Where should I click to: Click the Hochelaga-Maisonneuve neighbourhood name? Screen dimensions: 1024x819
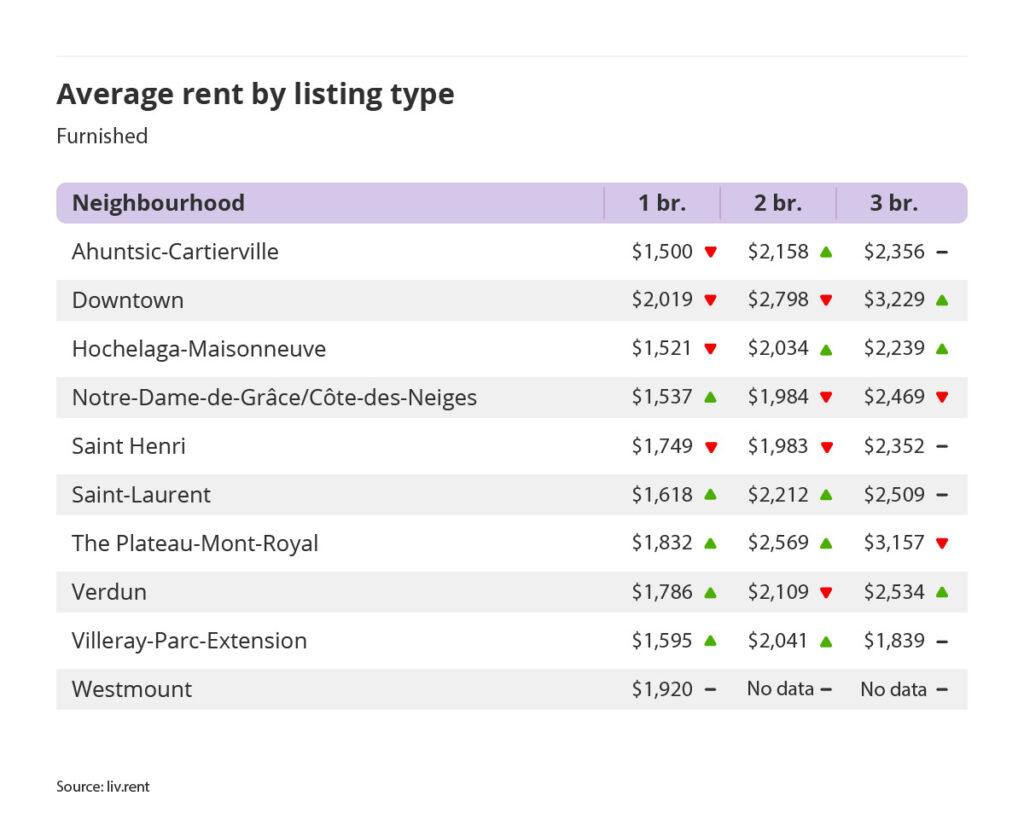point(198,349)
